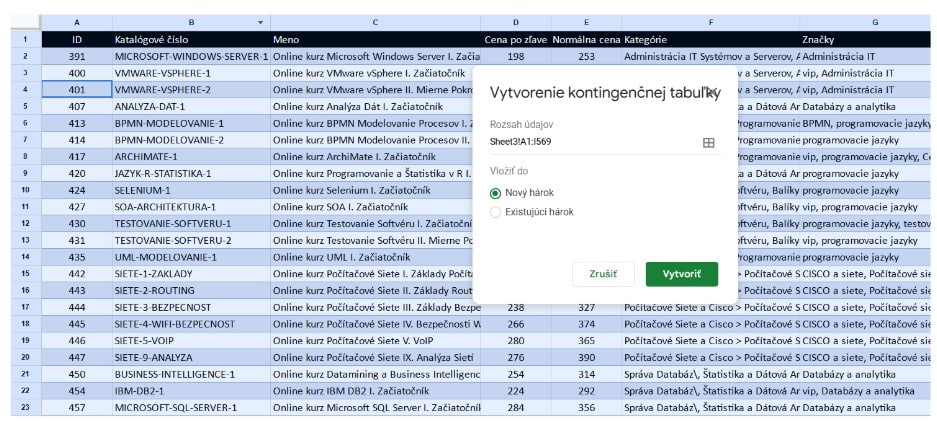Open the column B header dropdown arrow

coord(260,23)
